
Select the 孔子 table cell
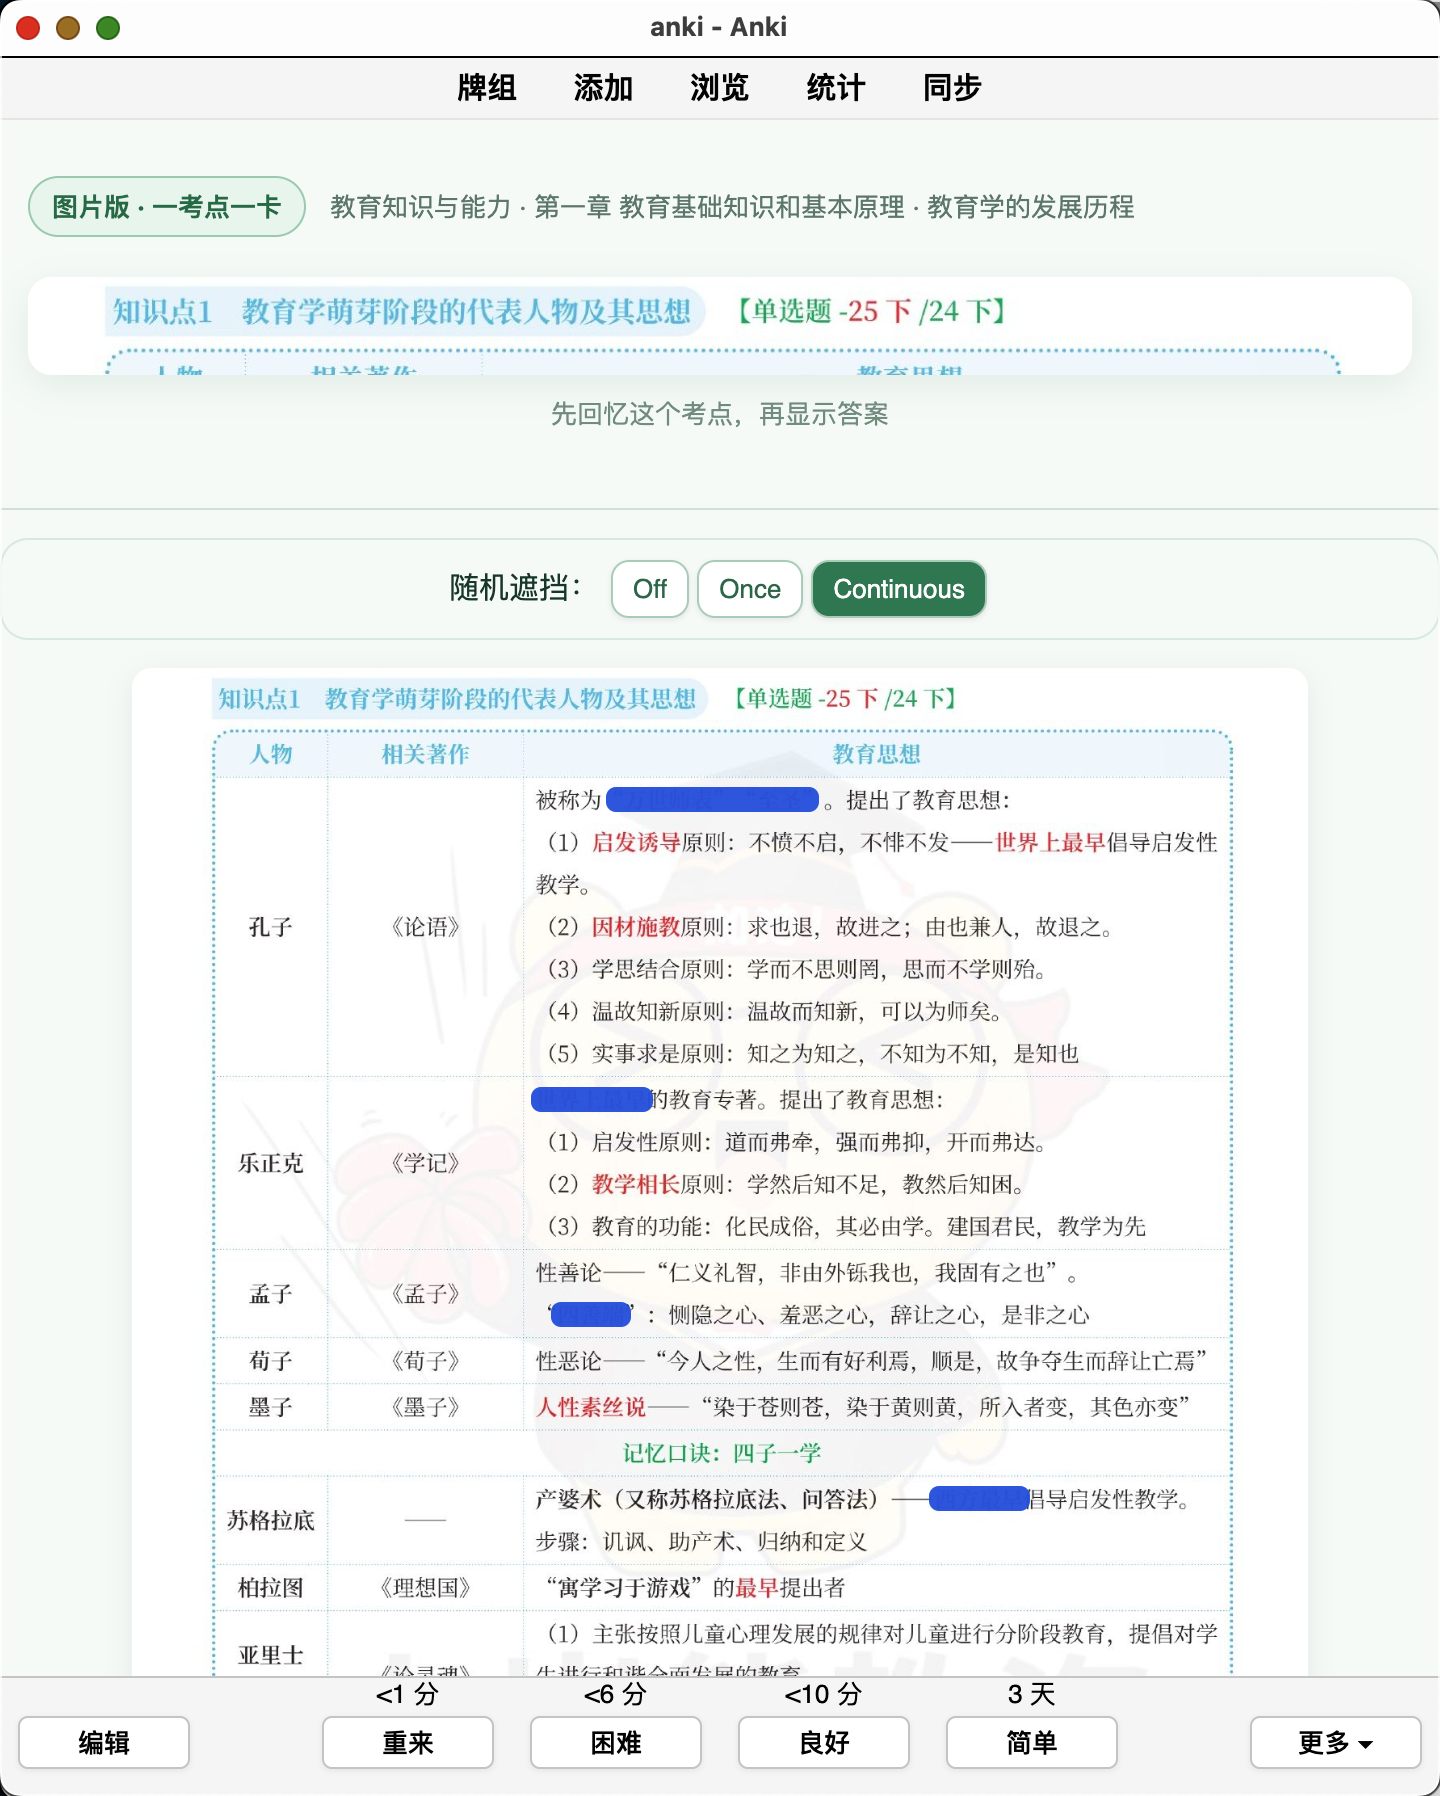(271, 927)
